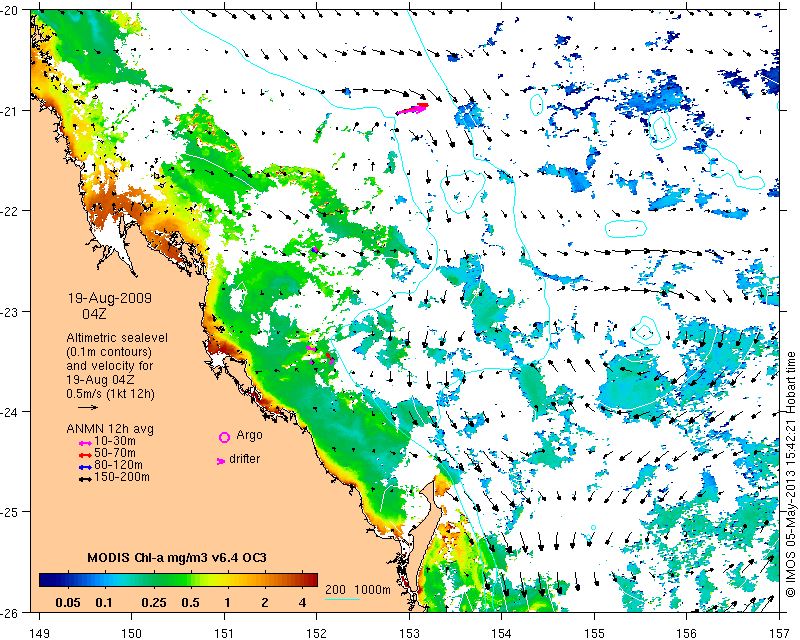Click the ANMN 12h avg heading
Viewport: 800px width, 640px height.
coord(110,429)
